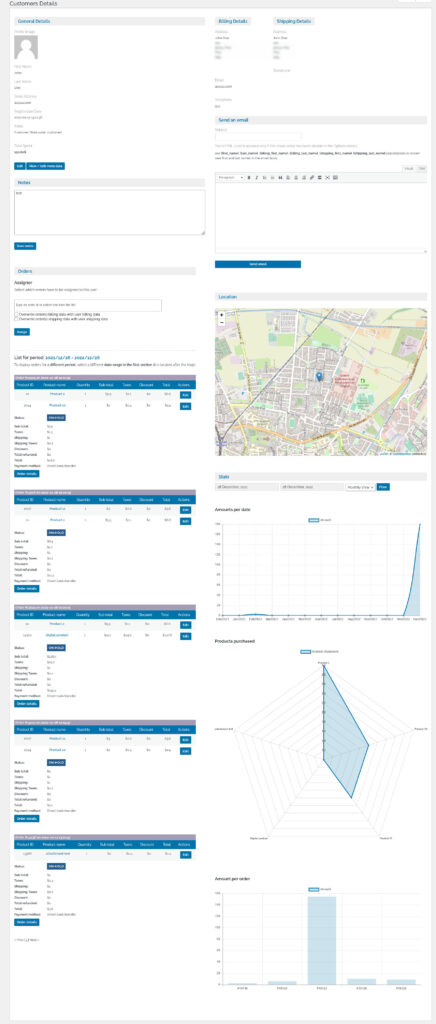Viewport: 436px width, 1024px height.
Task: Click the blue marker on the map
Action: pyautogui.click(x=319, y=377)
